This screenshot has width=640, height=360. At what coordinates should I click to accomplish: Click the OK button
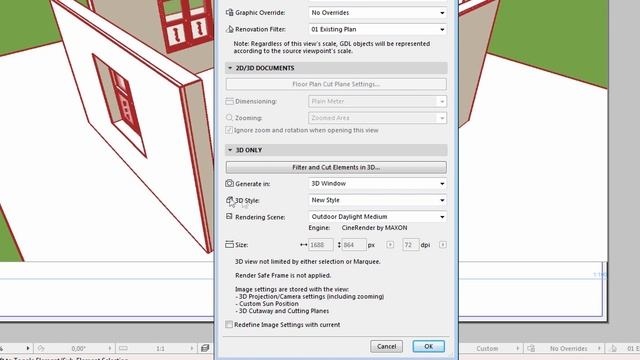[x=428, y=346]
